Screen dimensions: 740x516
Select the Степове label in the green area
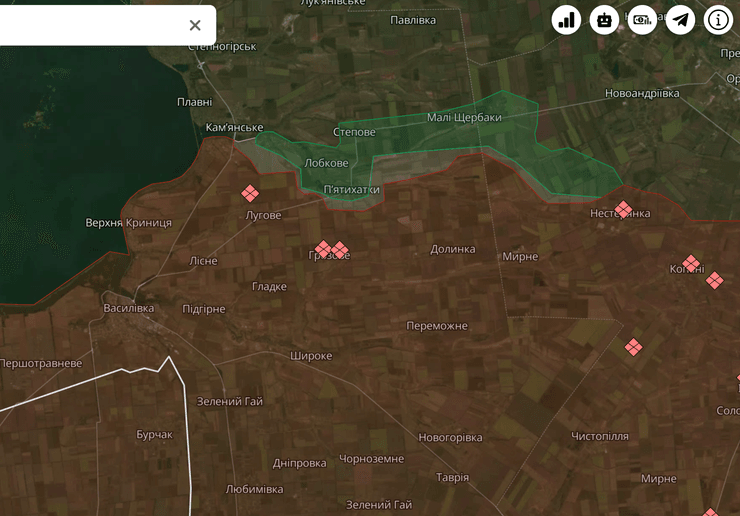(x=354, y=132)
